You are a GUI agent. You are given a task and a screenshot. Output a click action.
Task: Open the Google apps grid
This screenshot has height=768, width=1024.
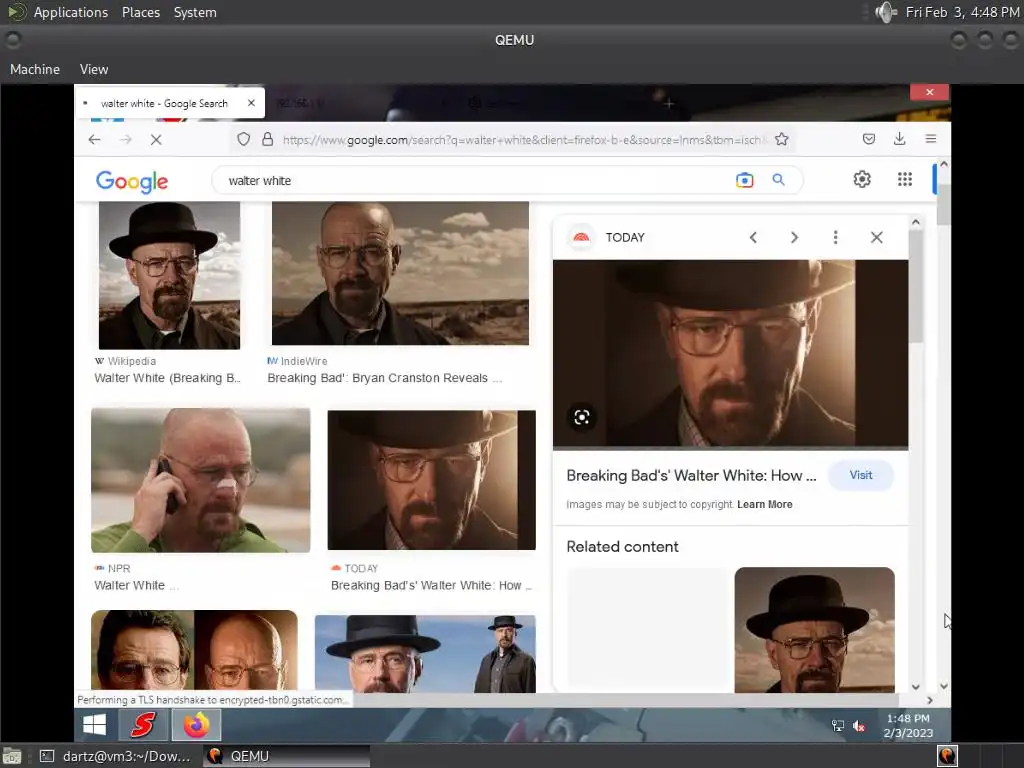(904, 179)
